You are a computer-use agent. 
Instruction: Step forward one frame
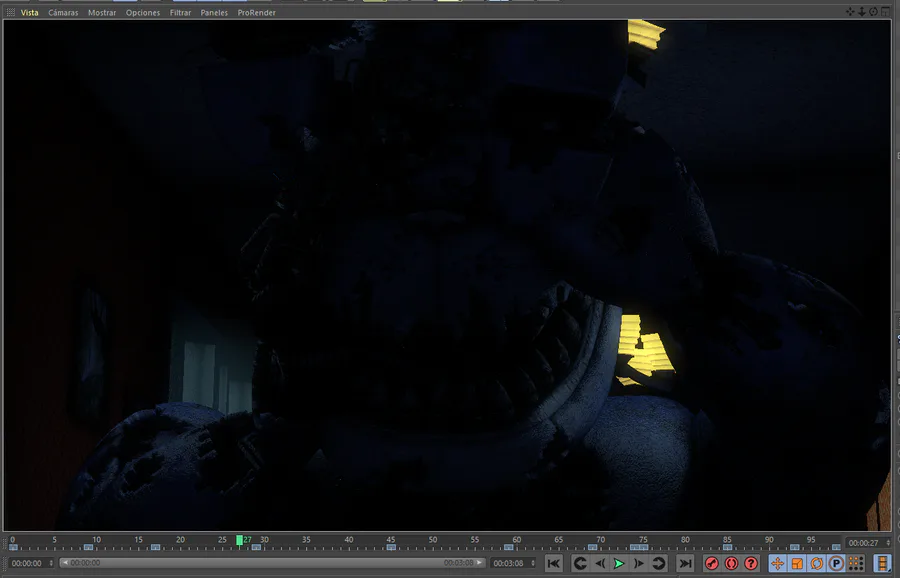click(638, 564)
